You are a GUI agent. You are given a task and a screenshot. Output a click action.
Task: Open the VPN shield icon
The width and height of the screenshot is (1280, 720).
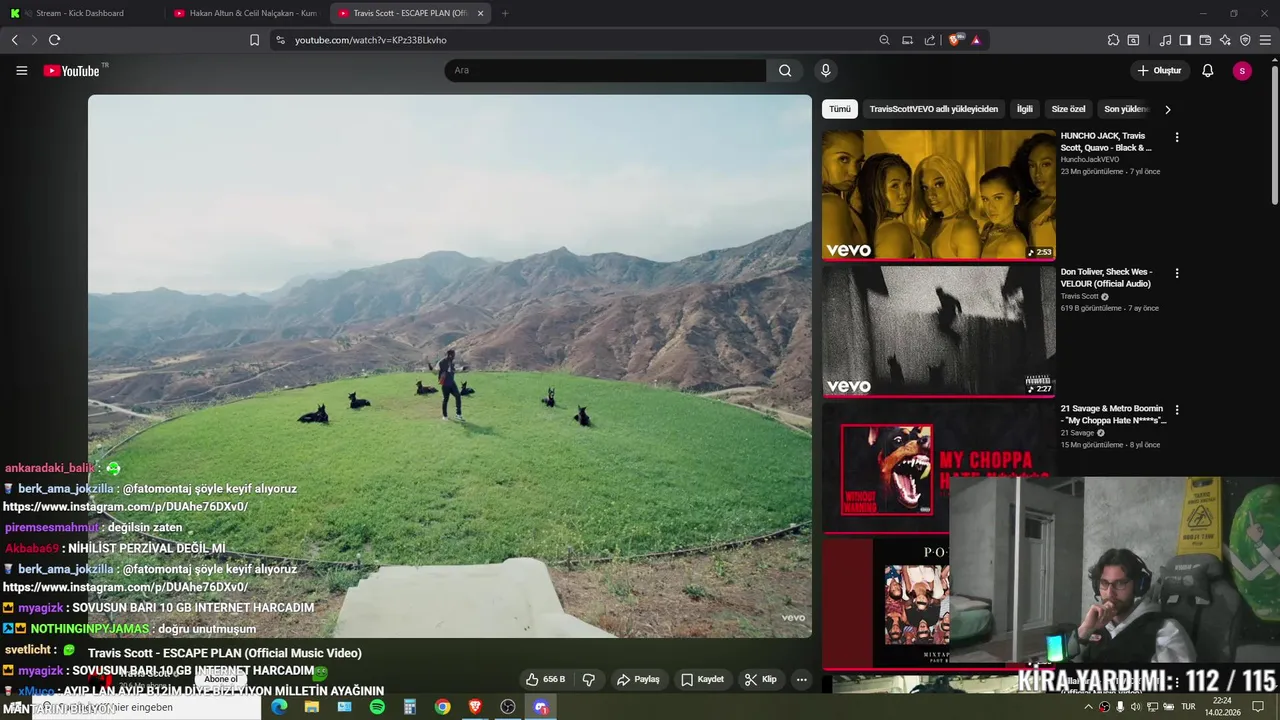1245,40
